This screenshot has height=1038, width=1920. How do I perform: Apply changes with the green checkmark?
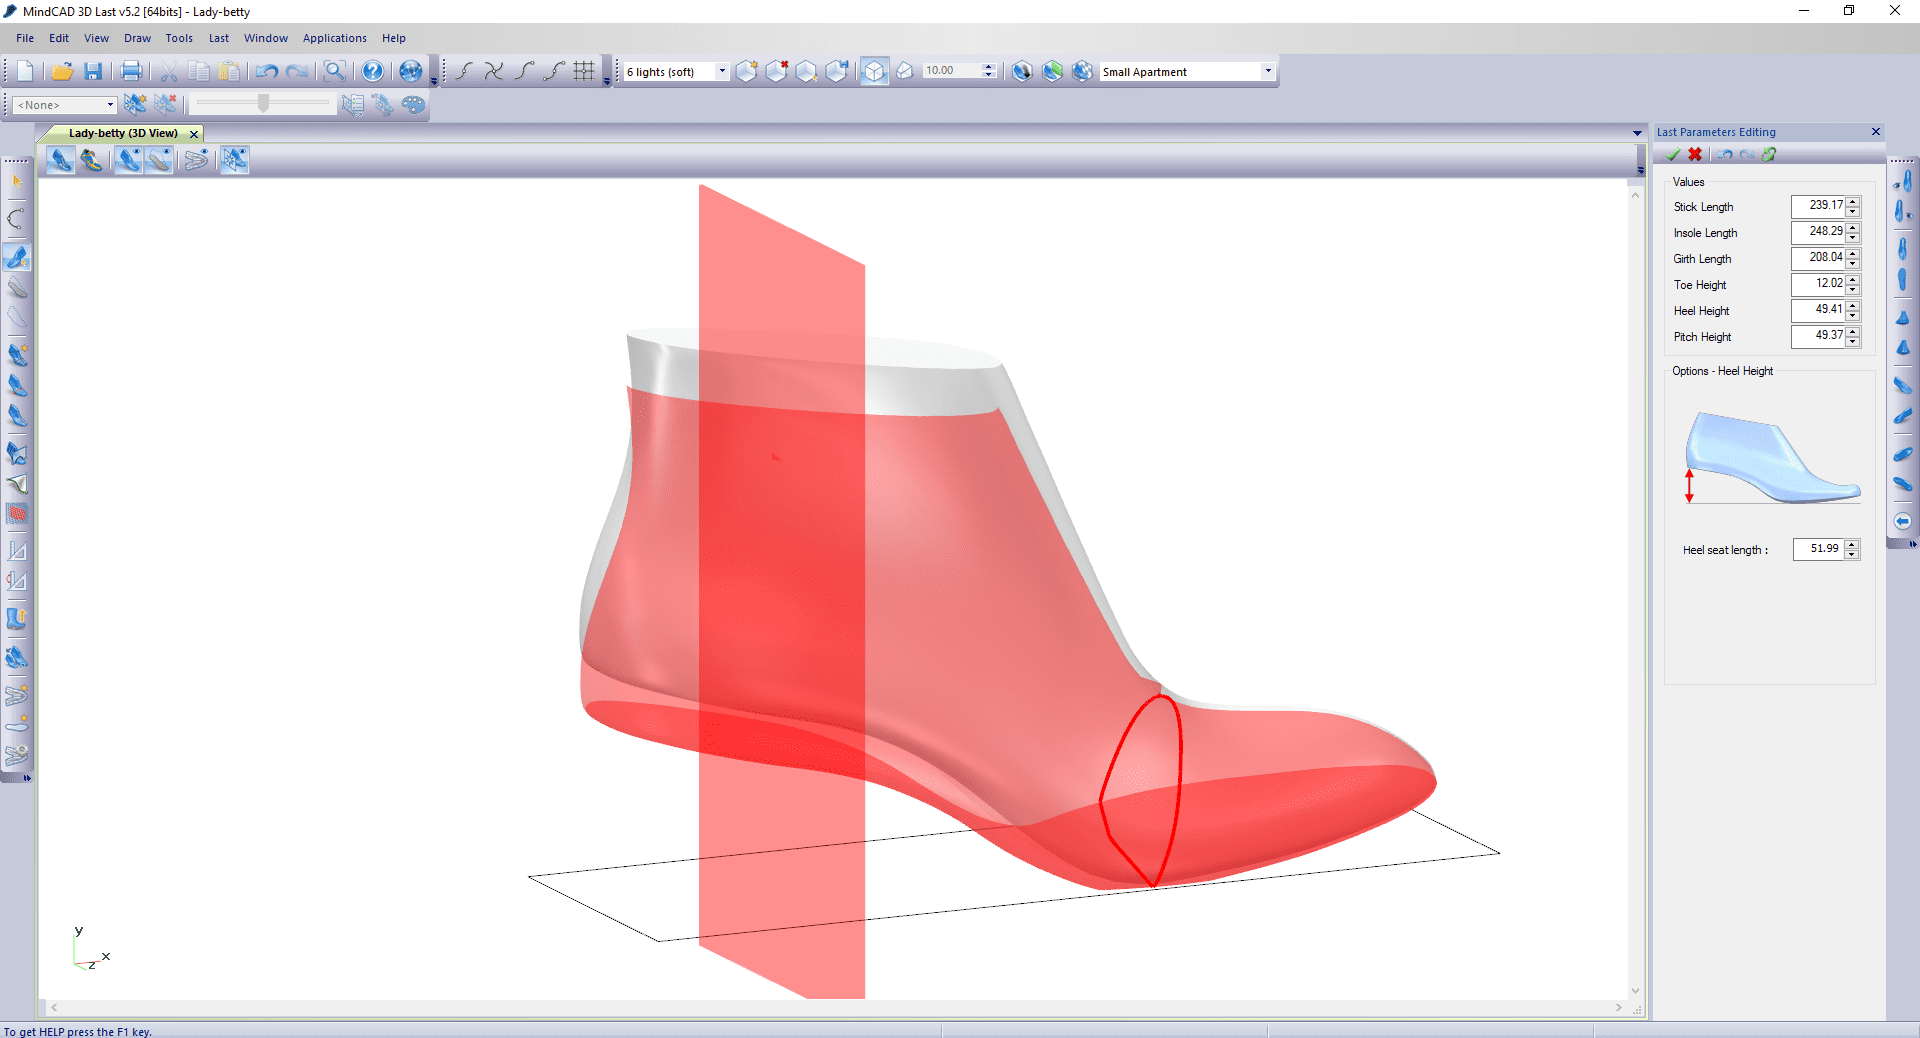[x=1673, y=154]
